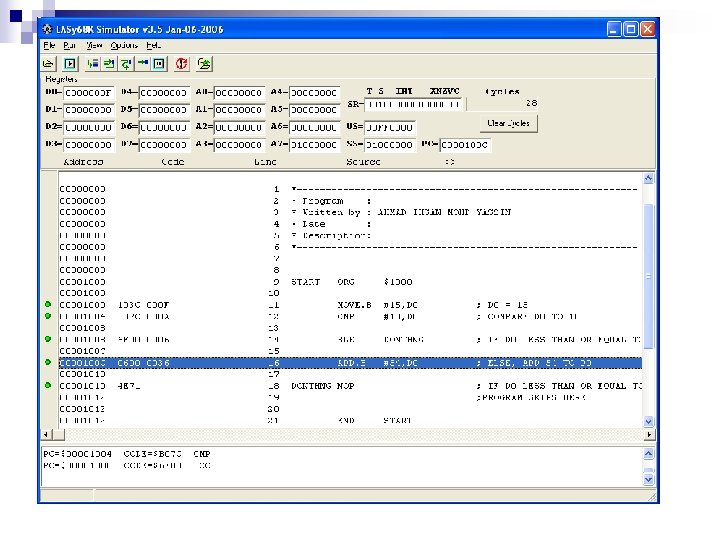Click the D4 register field
The image size is (720, 540).
click(164, 93)
